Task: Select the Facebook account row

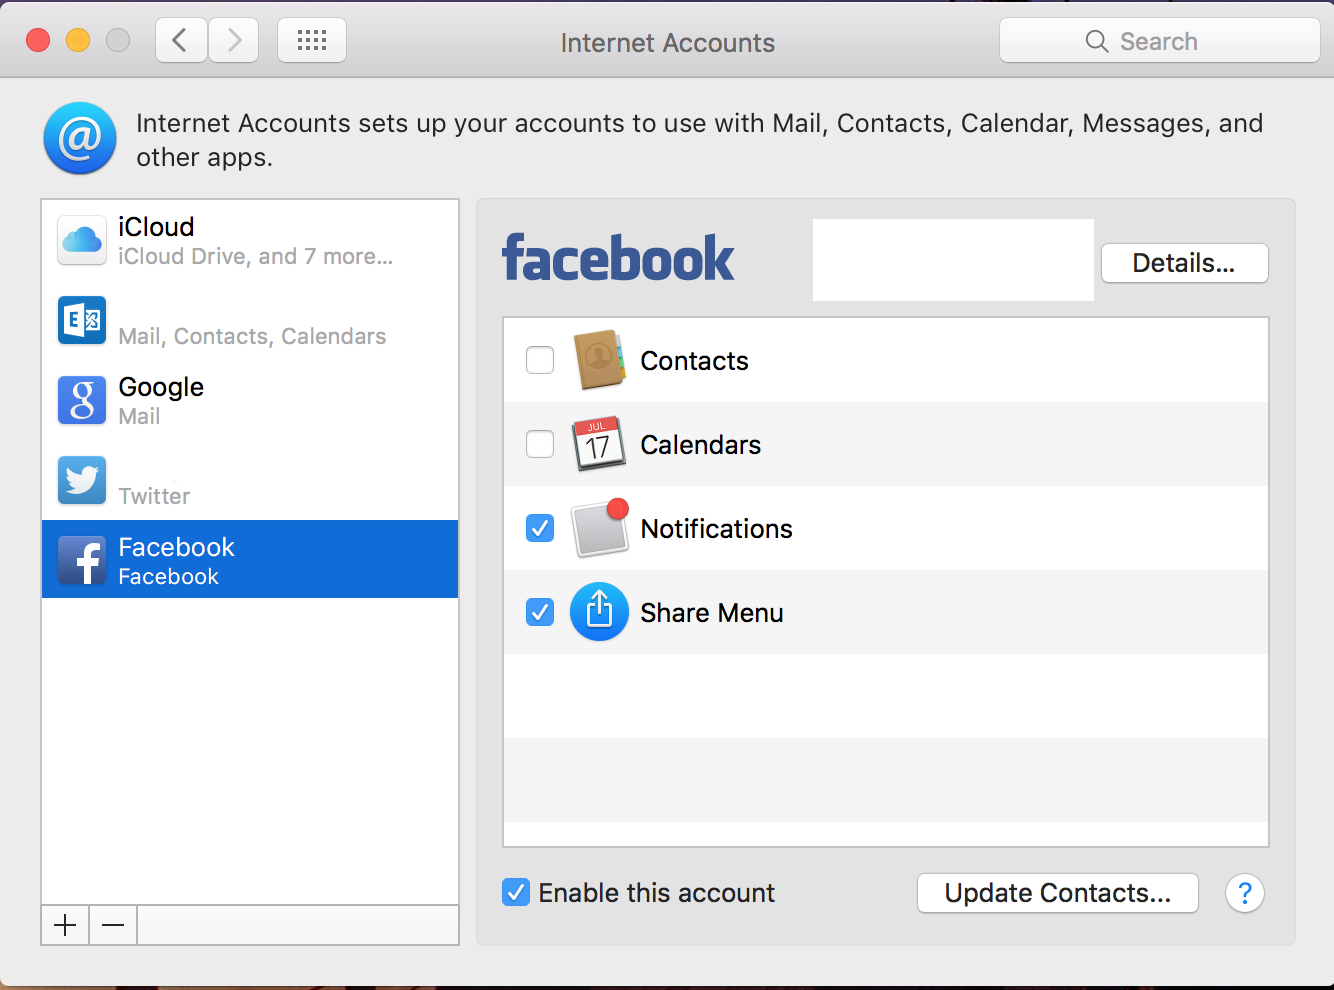Action: click(x=250, y=559)
